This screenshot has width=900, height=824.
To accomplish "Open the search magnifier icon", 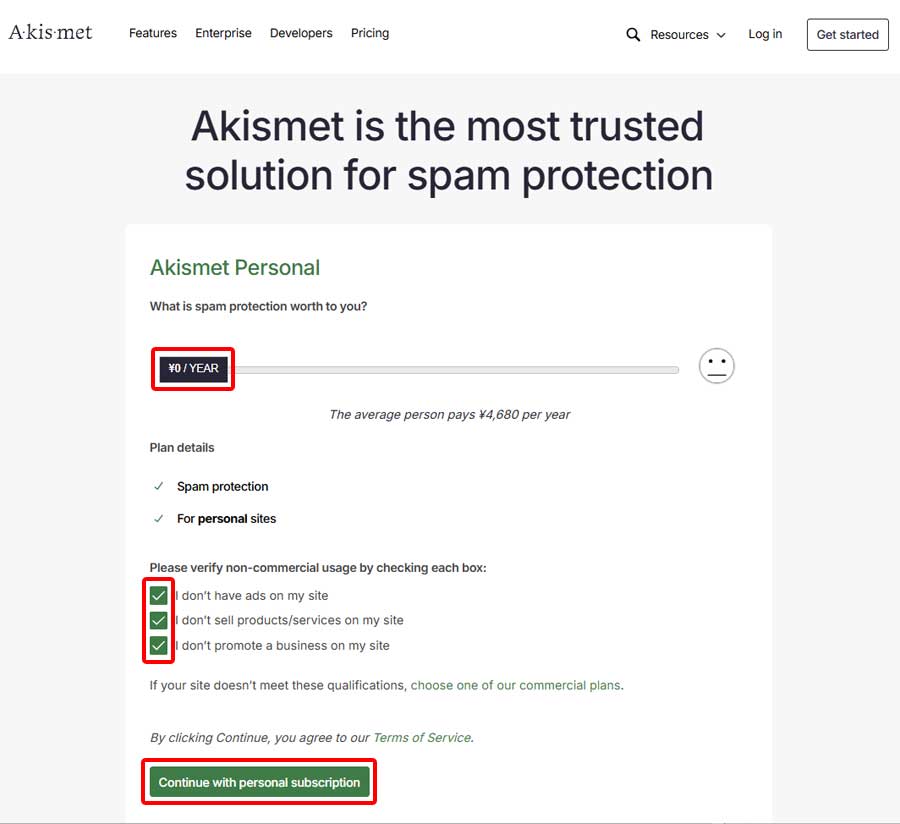I will point(633,34).
